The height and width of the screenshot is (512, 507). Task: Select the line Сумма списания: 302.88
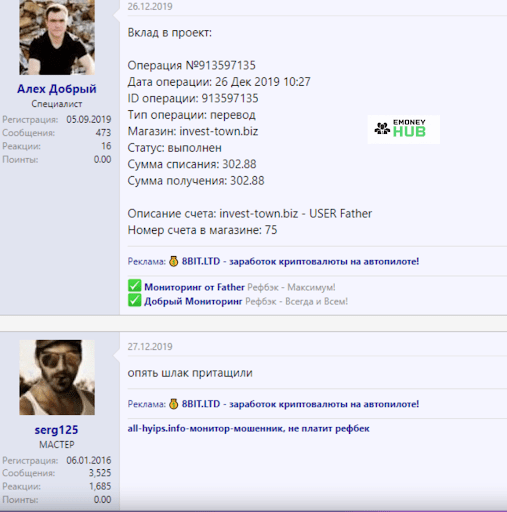[192, 164]
